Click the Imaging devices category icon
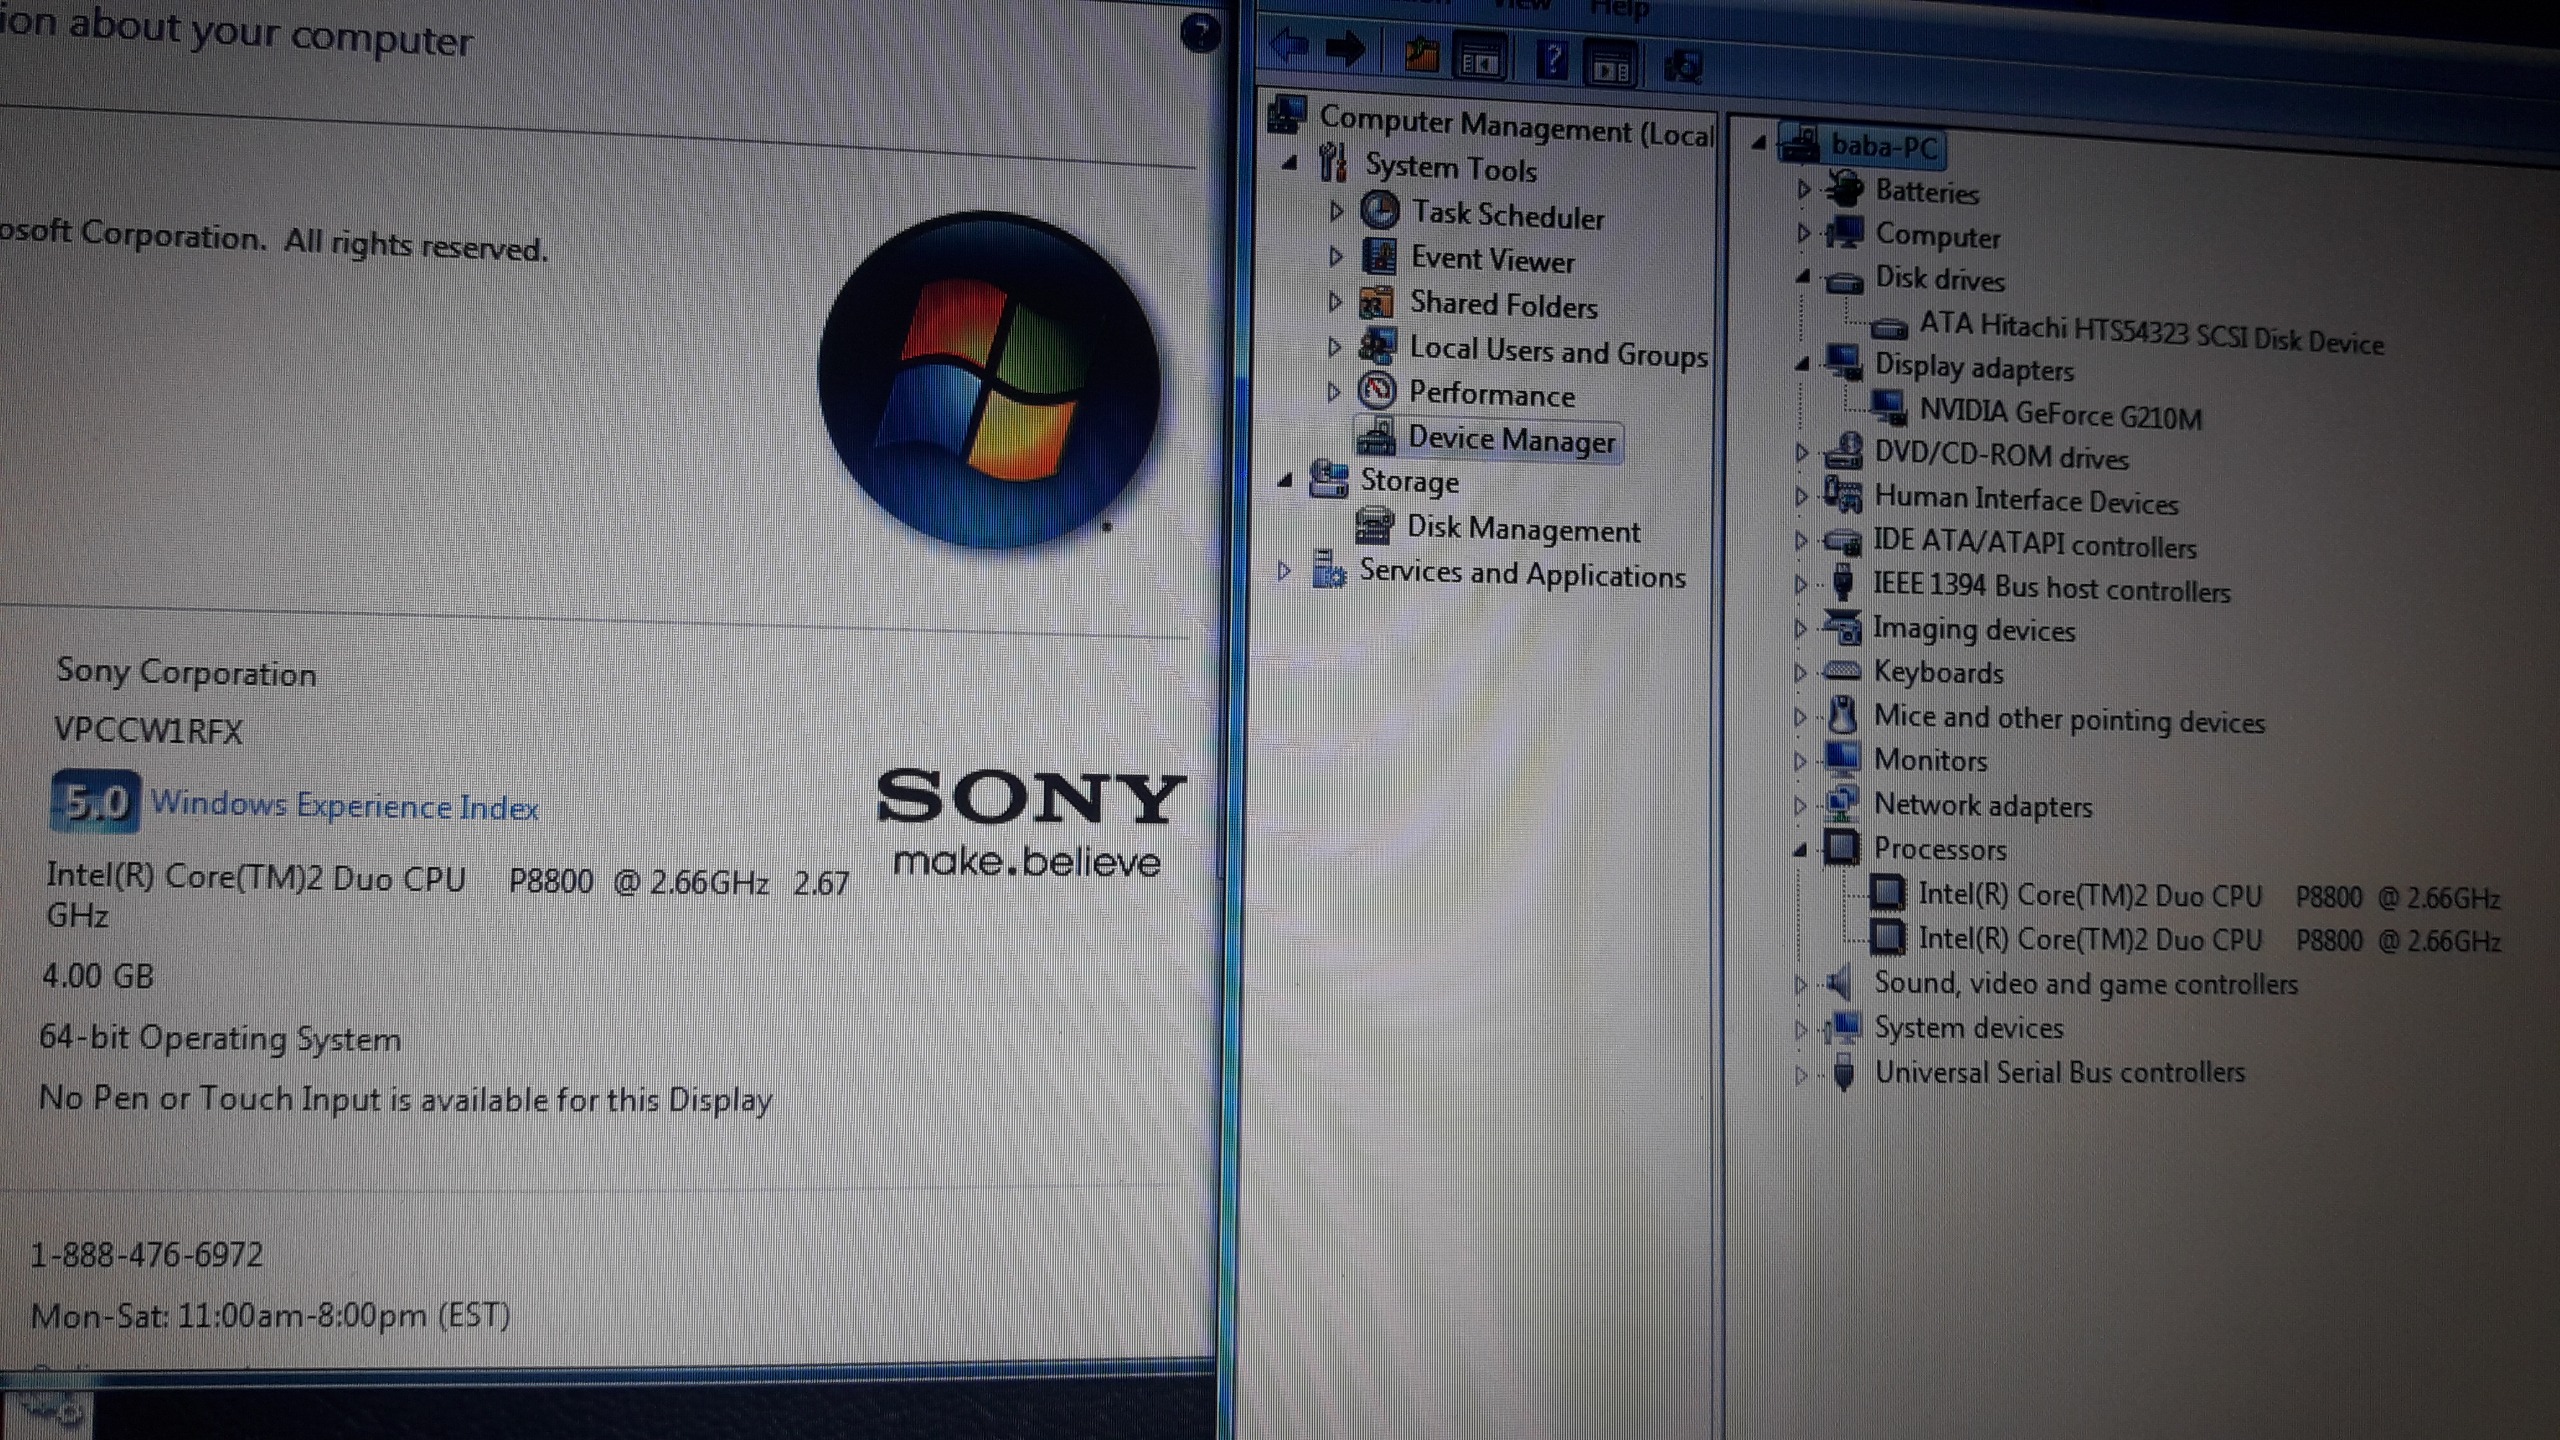The height and width of the screenshot is (1440, 2560). tap(1842, 627)
